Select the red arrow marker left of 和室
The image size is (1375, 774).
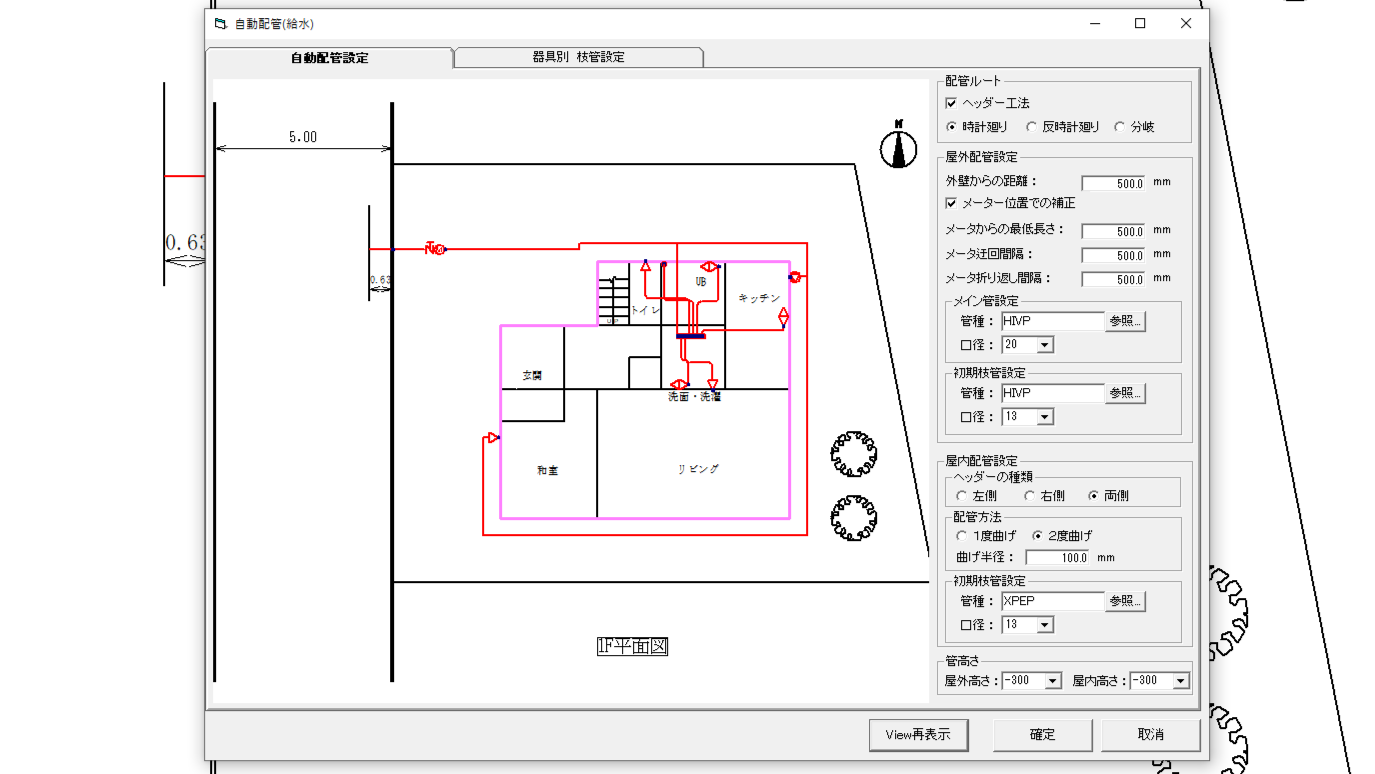(493, 438)
